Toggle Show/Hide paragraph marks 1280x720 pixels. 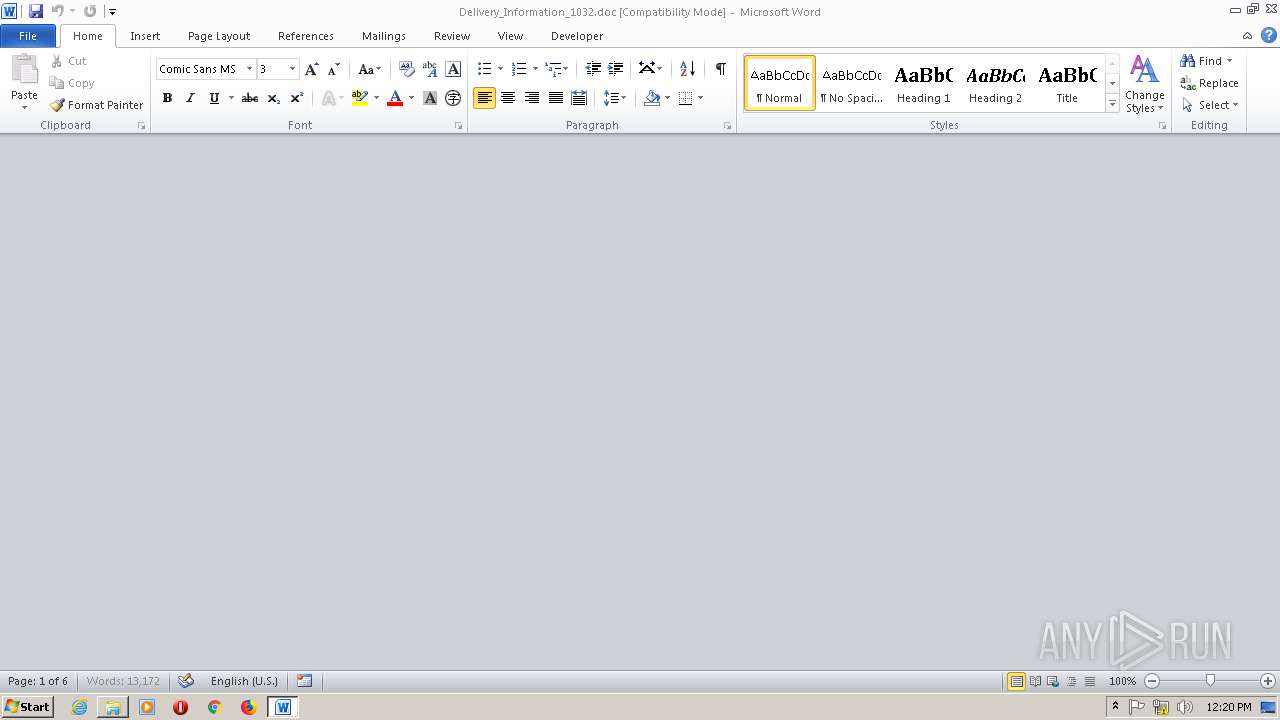point(720,69)
